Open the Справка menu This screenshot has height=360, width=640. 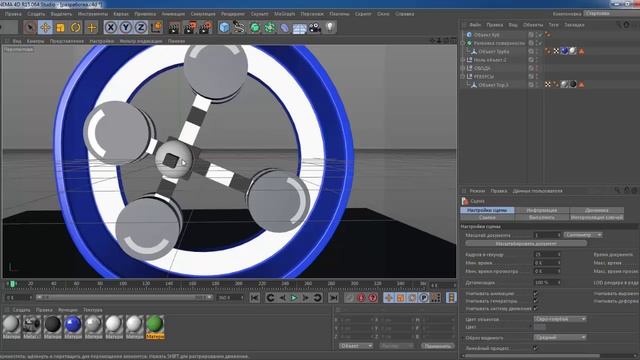tap(404, 14)
